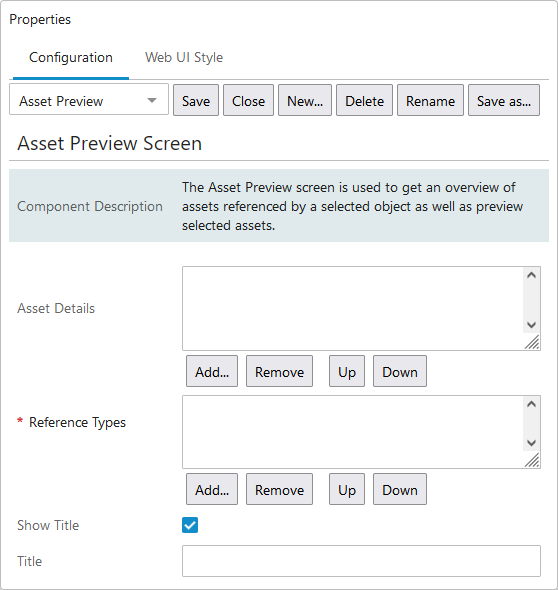Move Asset Details item Up
Screen dimensions: 558x590
[347, 371]
